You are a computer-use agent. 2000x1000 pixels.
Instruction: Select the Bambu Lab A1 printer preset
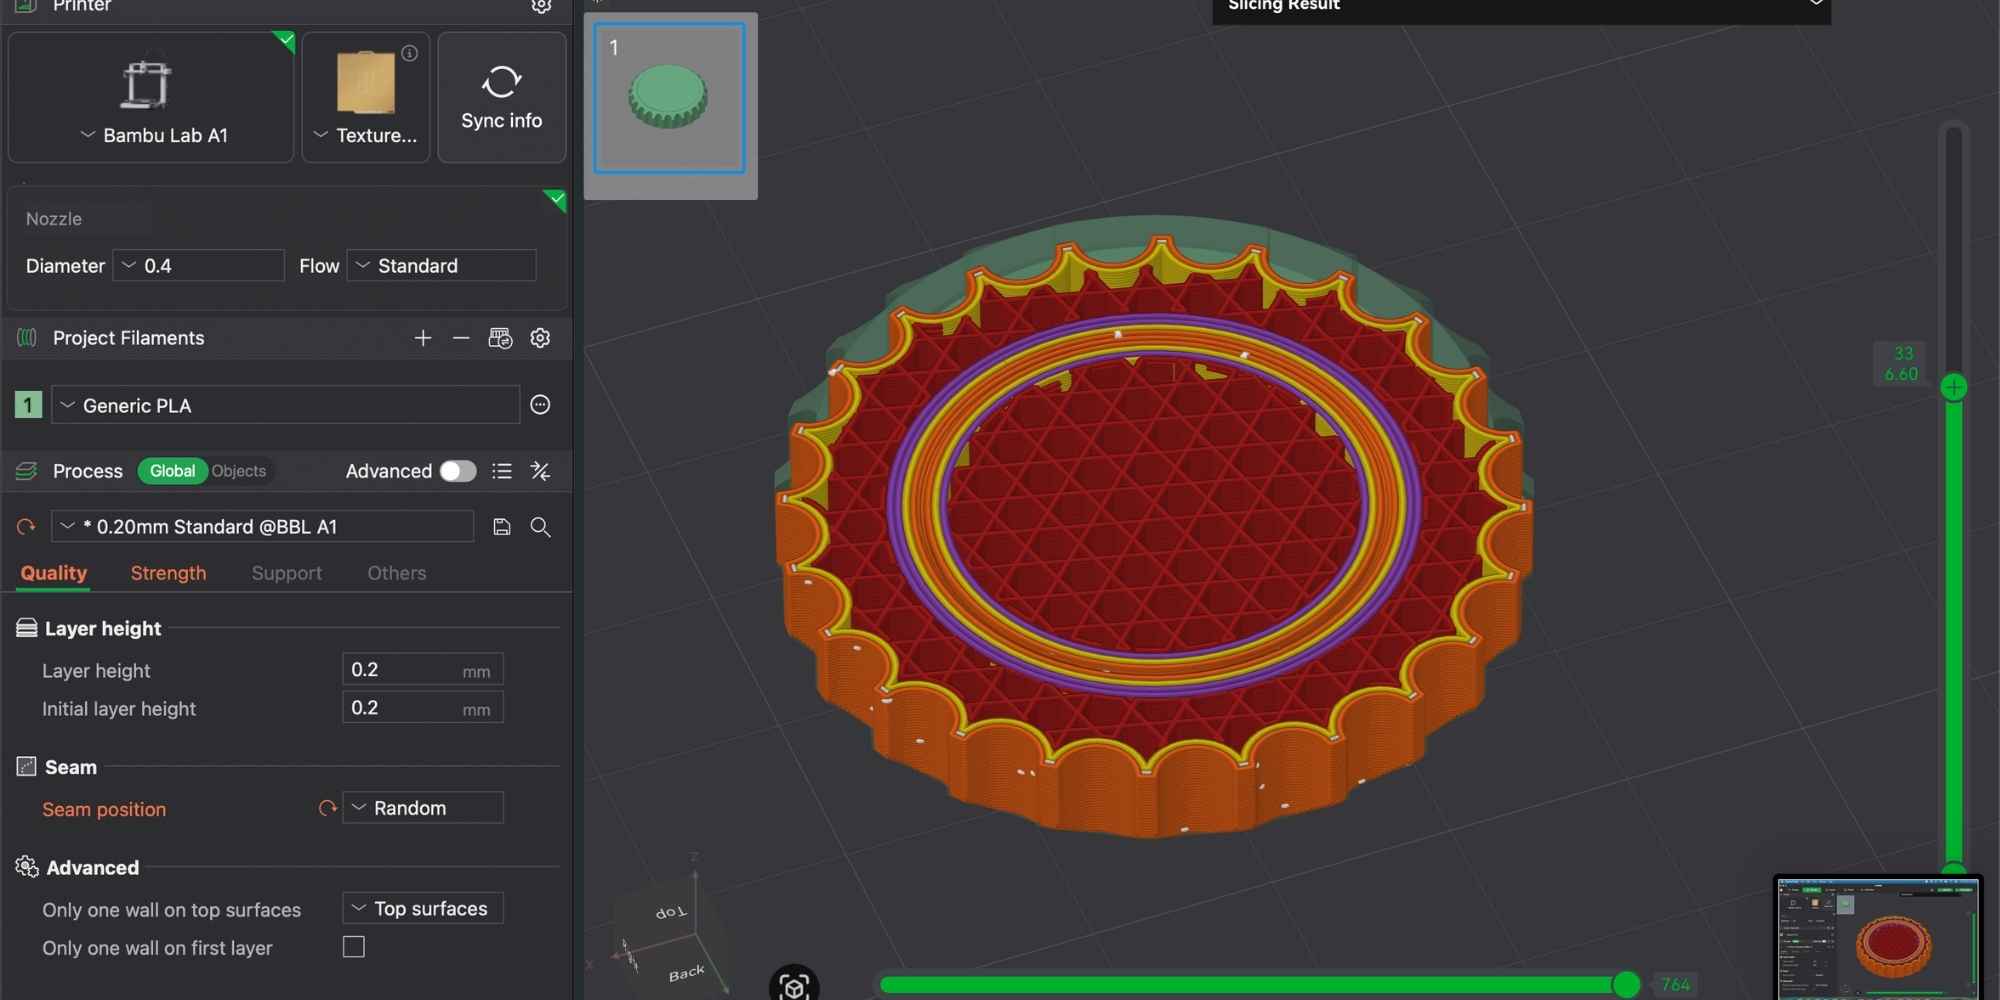151,97
